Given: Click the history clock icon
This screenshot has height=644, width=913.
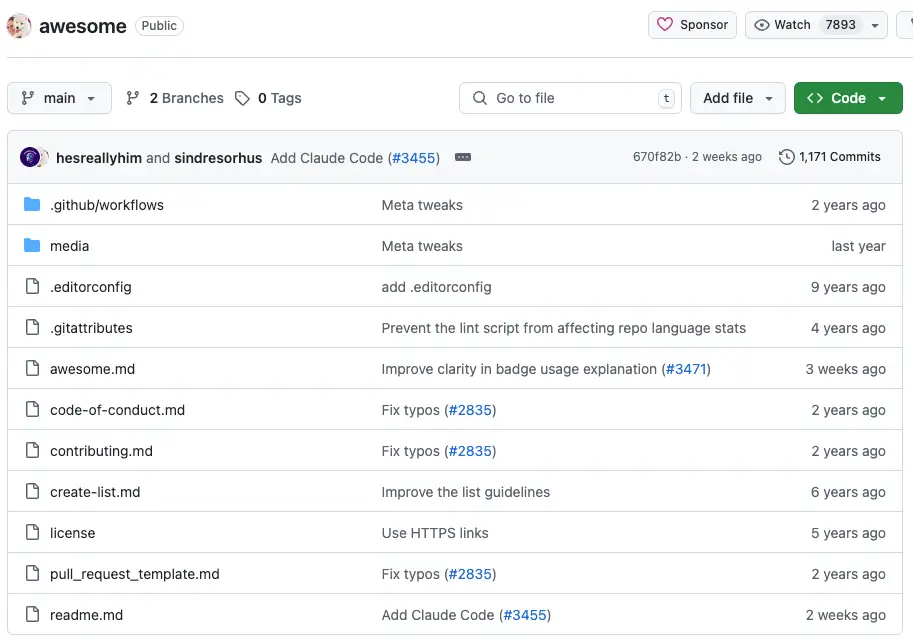Looking at the screenshot, I should click(x=787, y=157).
